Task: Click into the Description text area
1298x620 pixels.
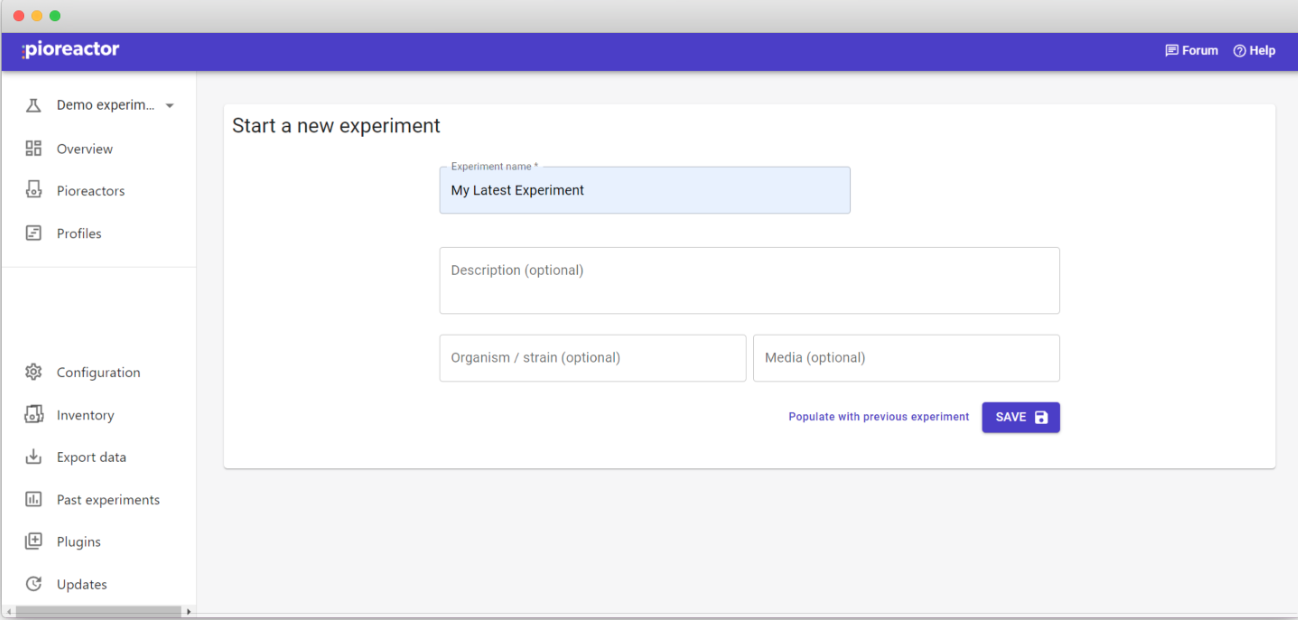Action: pos(748,280)
